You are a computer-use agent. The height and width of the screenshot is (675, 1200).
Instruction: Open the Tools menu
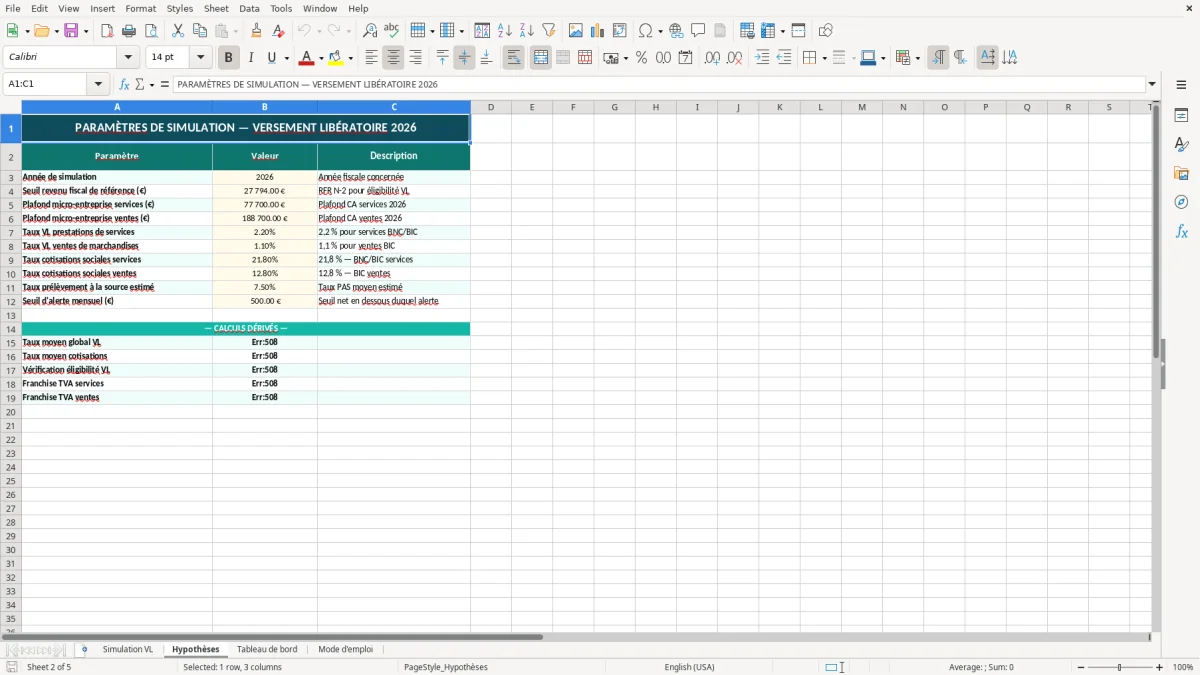pyautogui.click(x=281, y=8)
